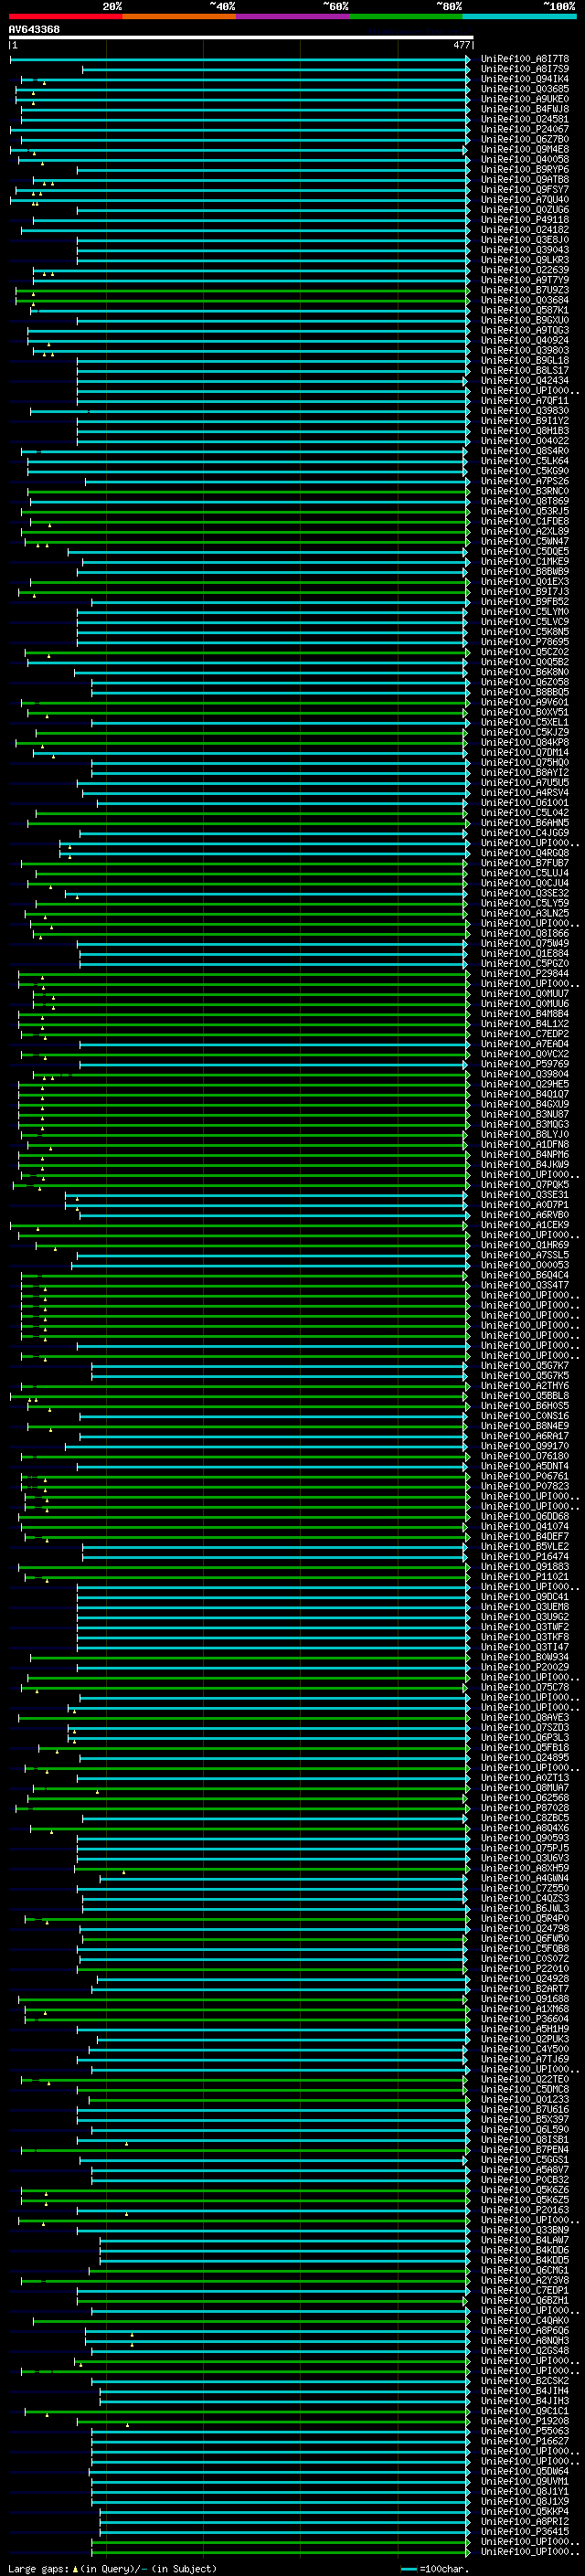The image size is (585, 2576).
Task: Open hit UniRef100_B4FWJ8
Action: pos(525,109)
